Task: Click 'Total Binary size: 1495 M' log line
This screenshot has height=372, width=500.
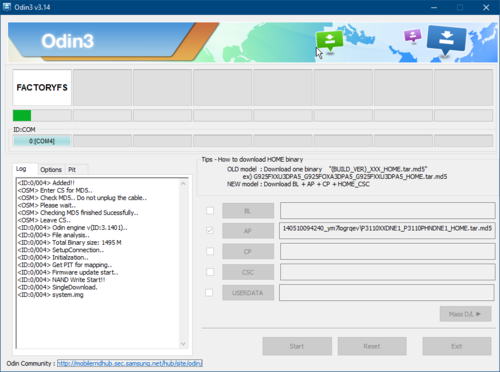Action: point(69,243)
